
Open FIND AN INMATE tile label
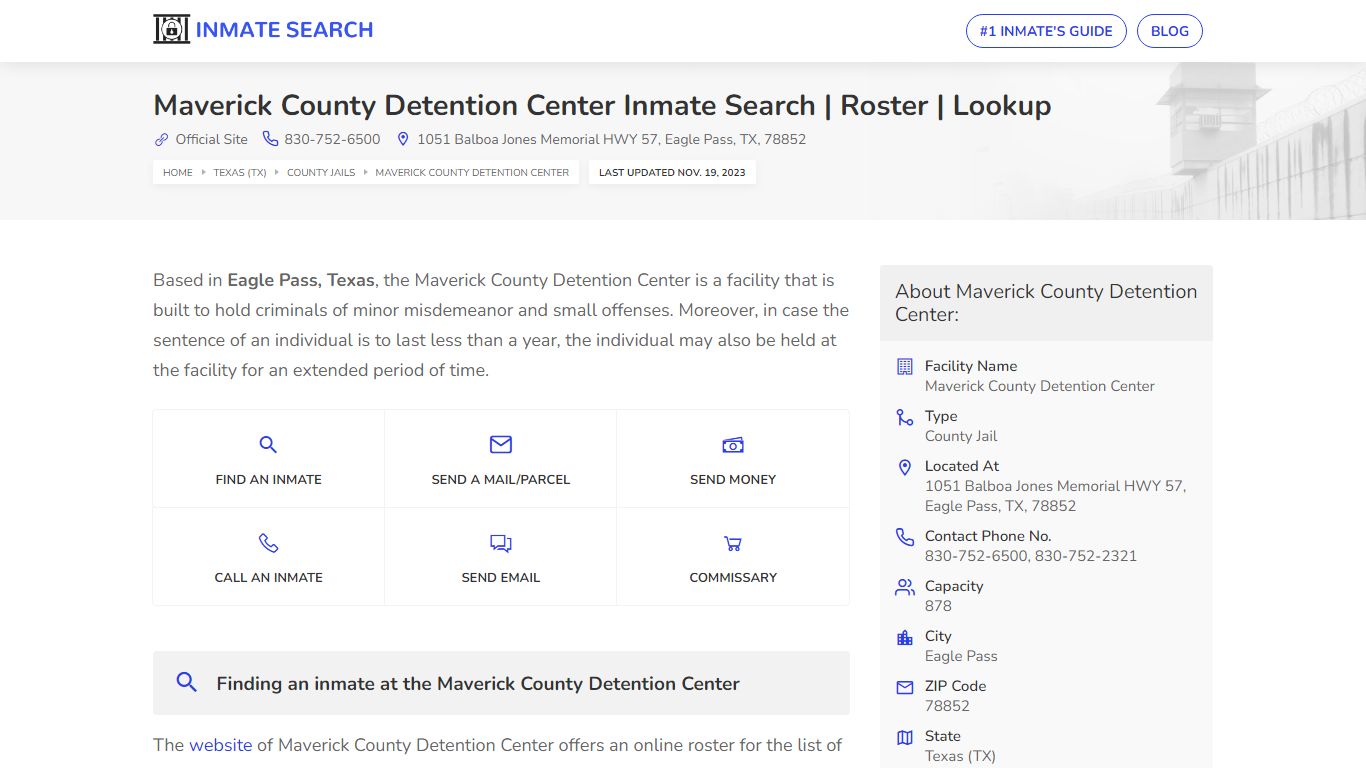pos(269,480)
